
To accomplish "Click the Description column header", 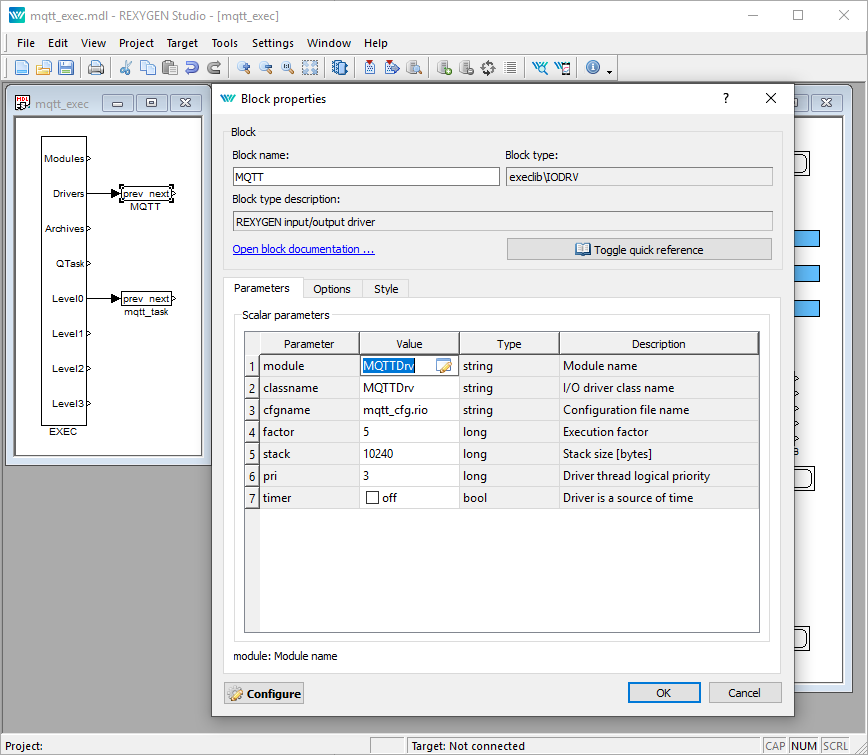I will click(x=659, y=344).
